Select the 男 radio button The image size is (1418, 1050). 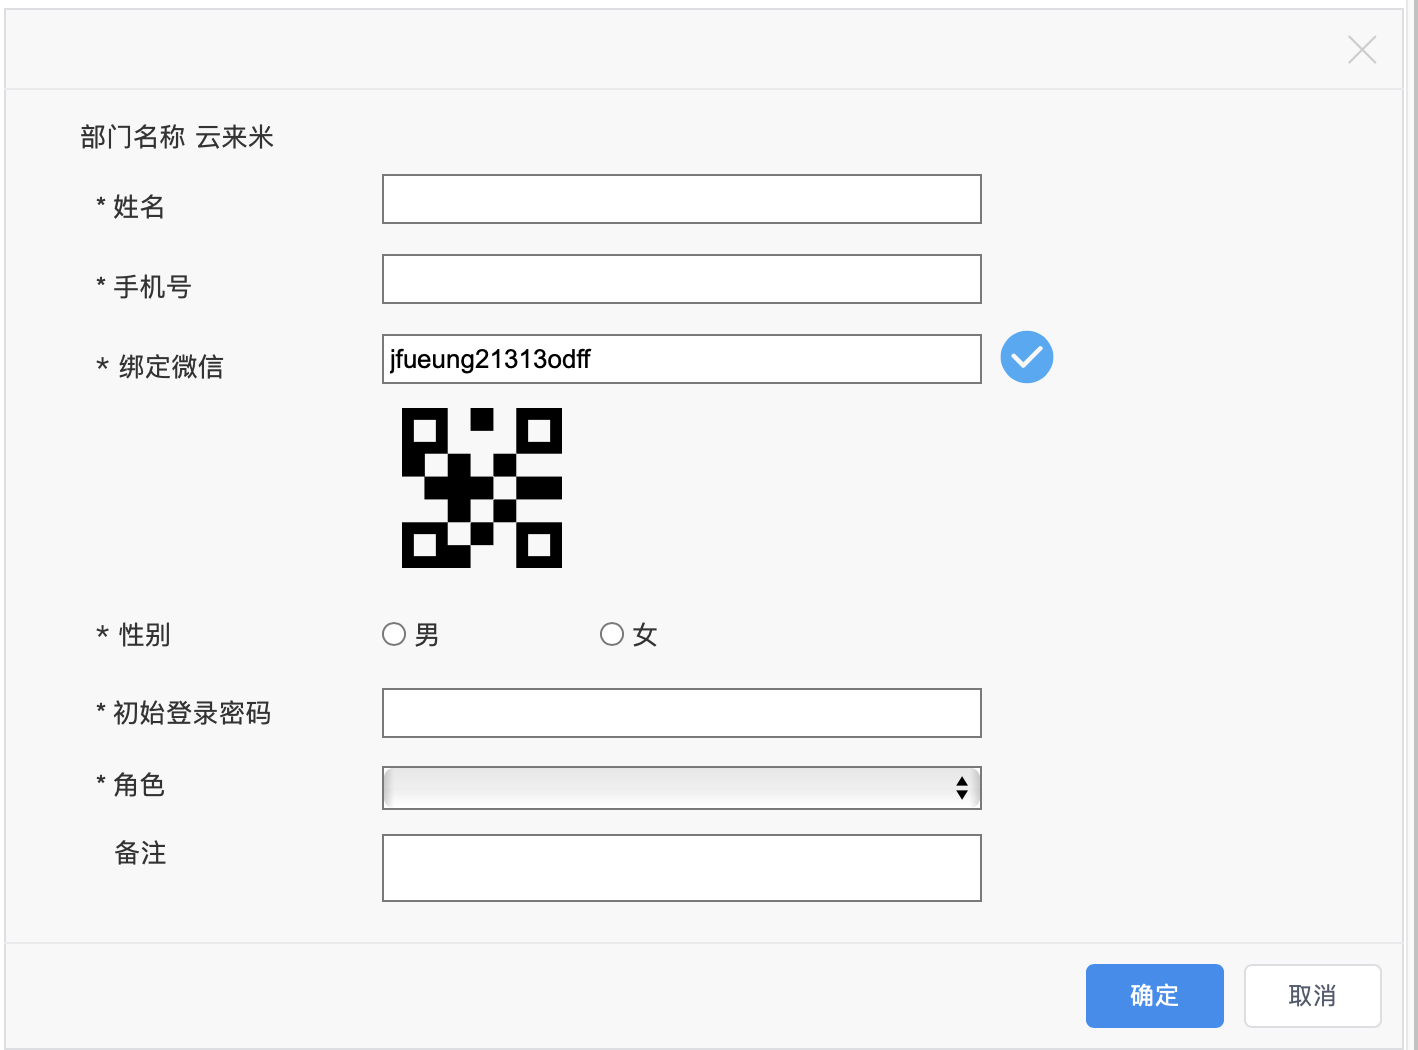[x=394, y=634]
